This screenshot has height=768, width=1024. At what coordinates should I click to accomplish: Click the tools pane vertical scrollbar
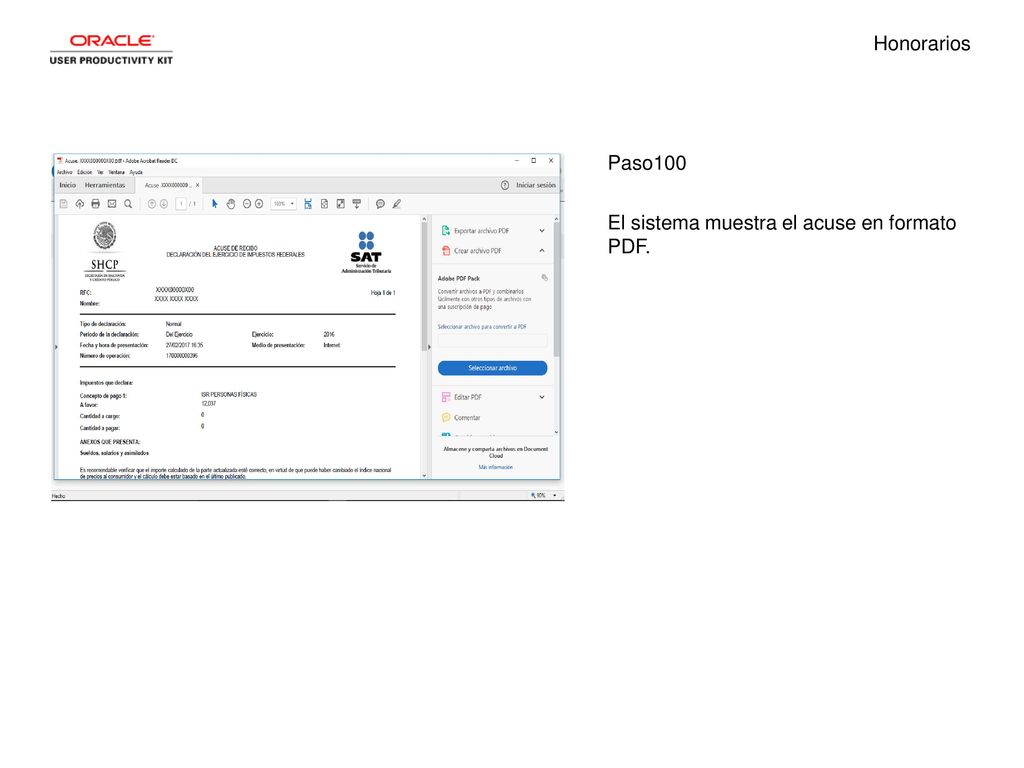click(556, 289)
